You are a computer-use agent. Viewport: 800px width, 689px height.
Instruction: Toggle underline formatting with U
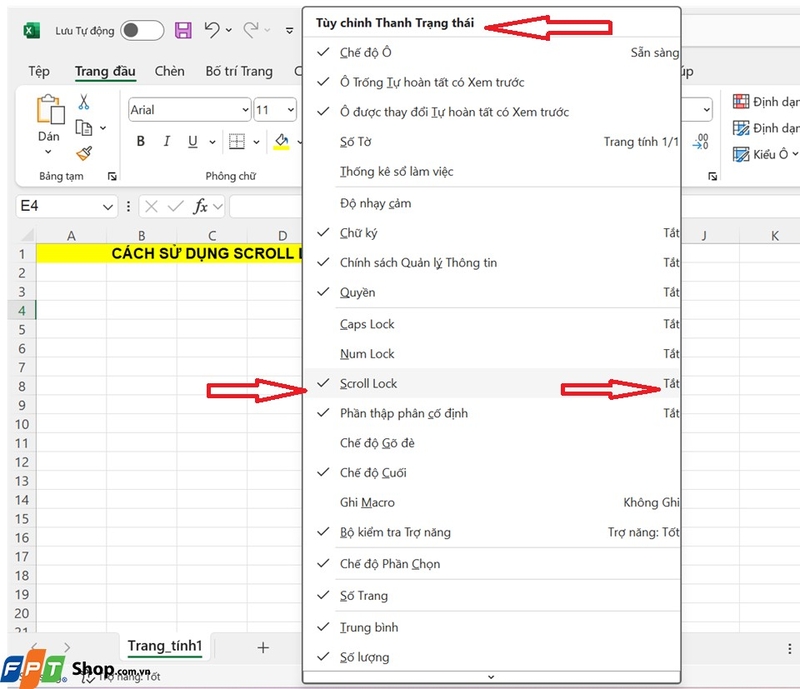click(192, 141)
